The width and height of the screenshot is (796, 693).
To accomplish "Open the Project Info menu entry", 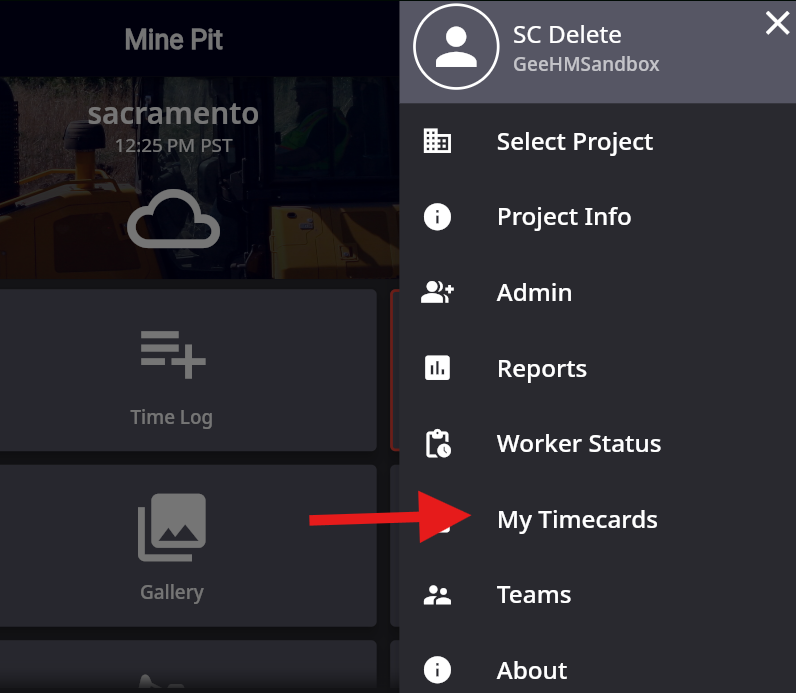I will pos(563,217).
